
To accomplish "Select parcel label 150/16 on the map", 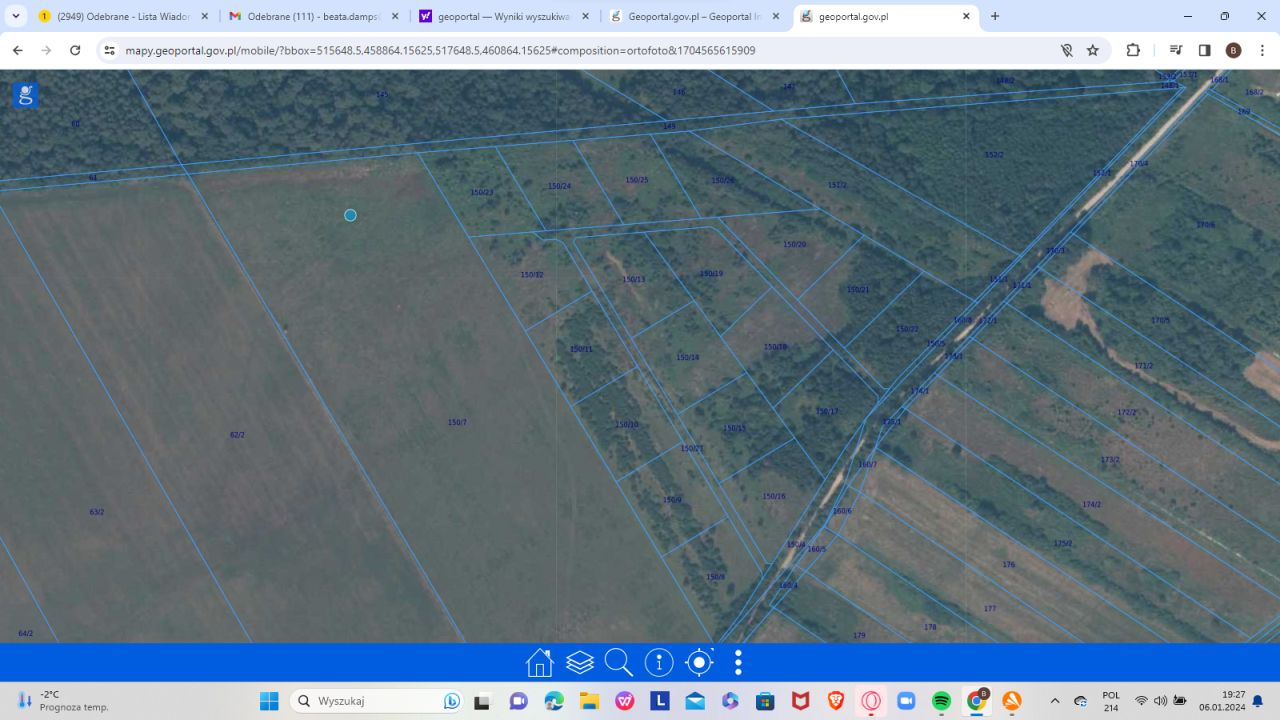I will pyautogui.click(x=774, y=496).
